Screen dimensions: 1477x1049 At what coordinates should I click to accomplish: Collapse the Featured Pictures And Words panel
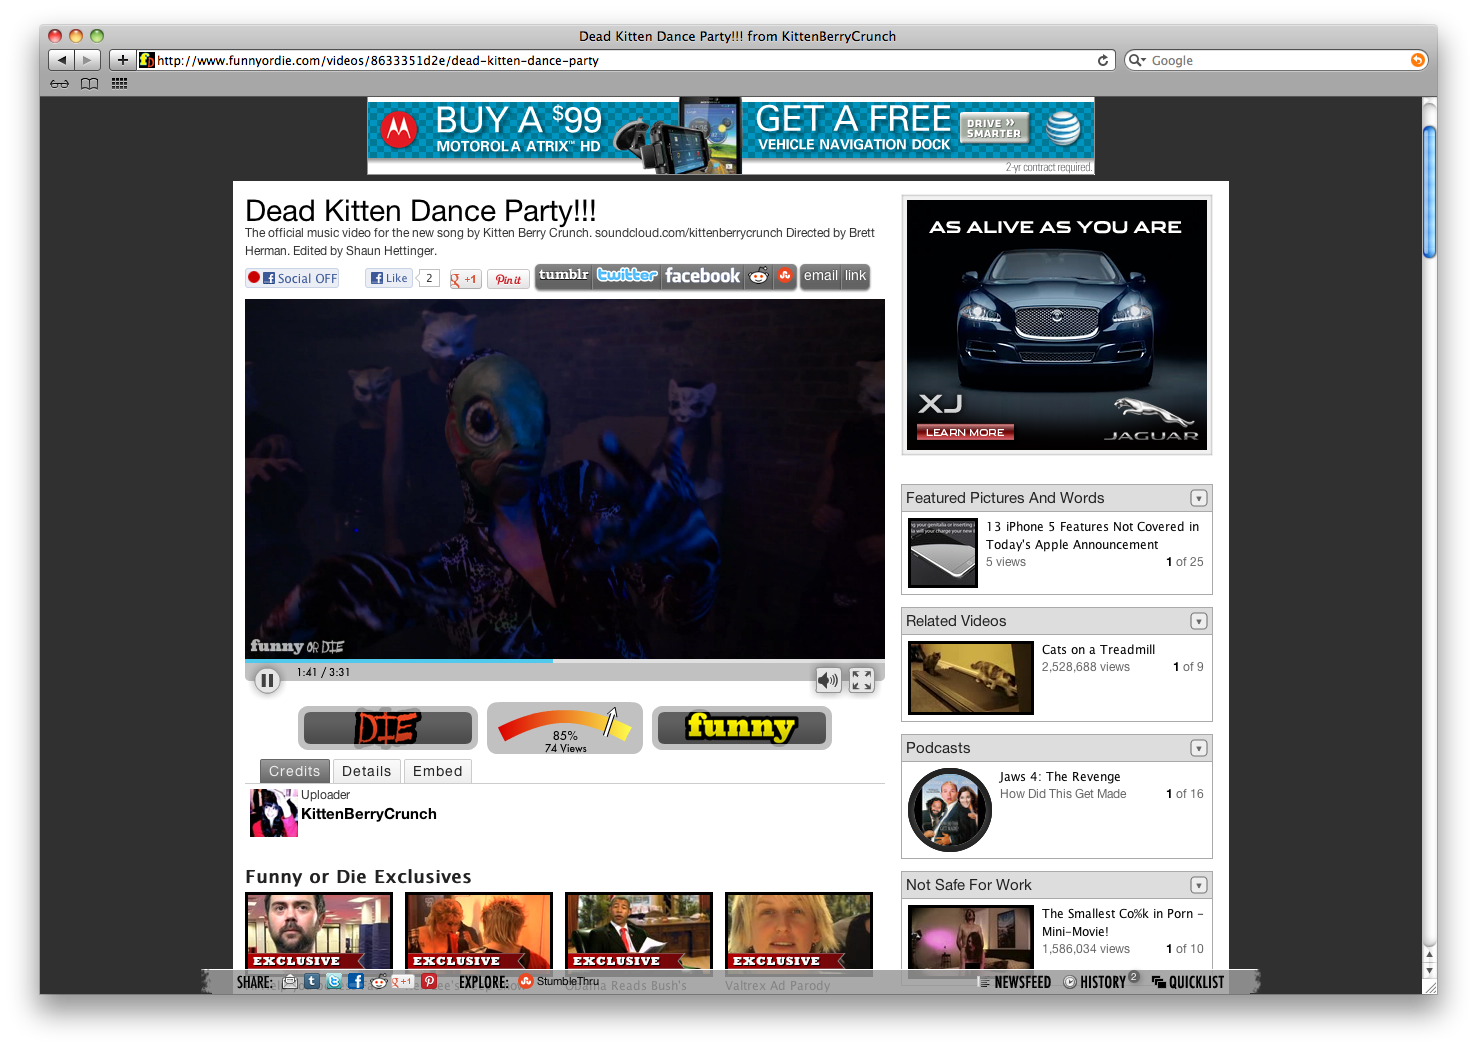(1198, 498)
